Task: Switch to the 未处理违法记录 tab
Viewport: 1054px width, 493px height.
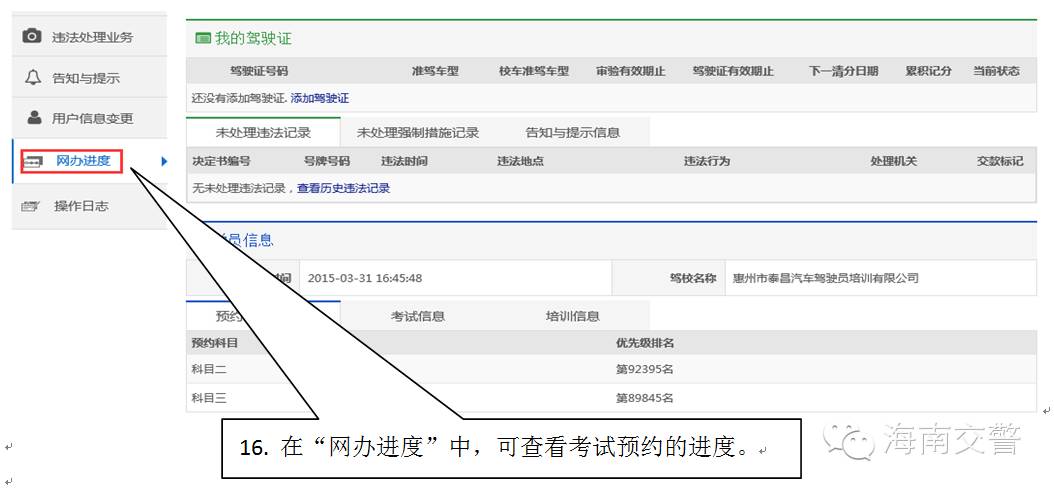Action: click(x=264, y=132)
